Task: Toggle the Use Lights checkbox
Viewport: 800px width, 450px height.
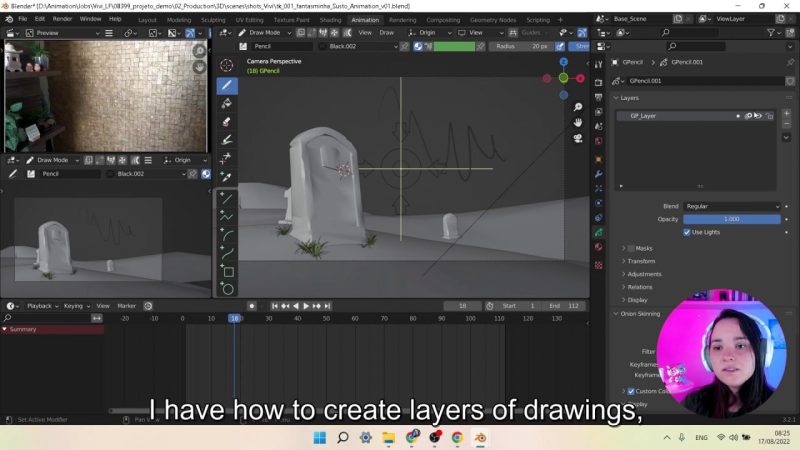Action: pyautogui.click(x=687, y=232)
